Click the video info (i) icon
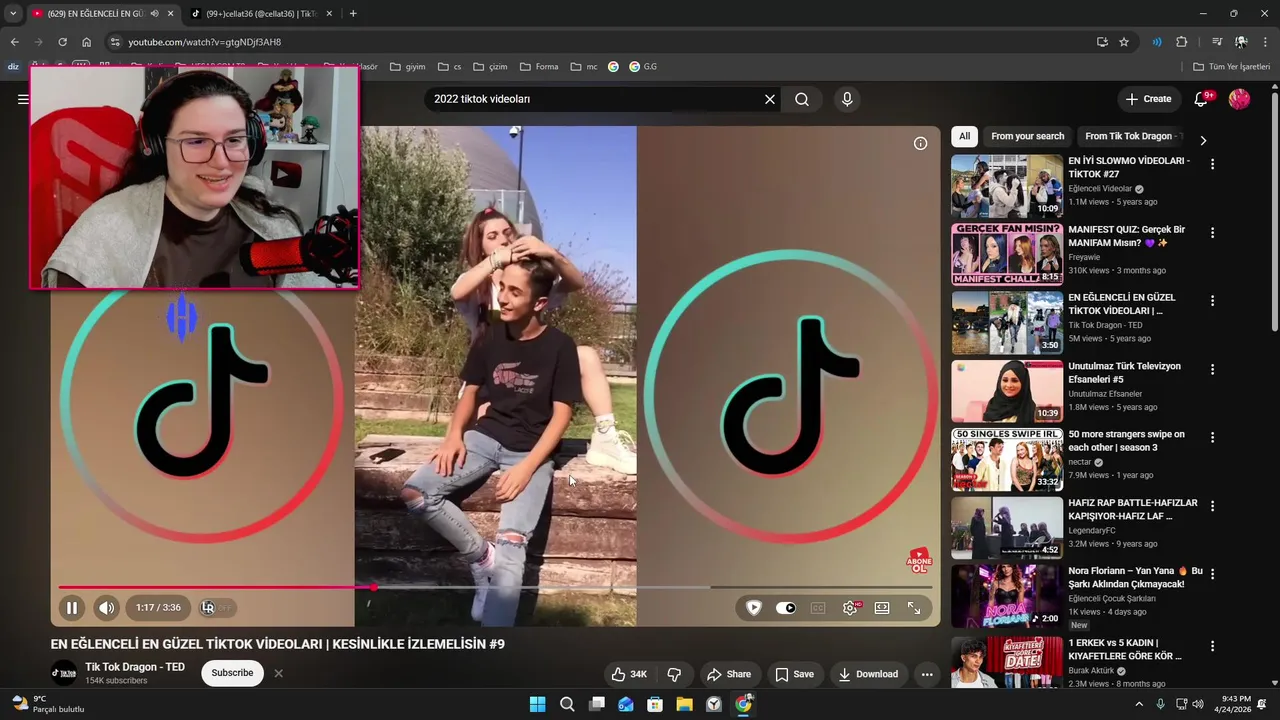The height and width of the screenshot is (720, 1280). click(x=920, y=143)
